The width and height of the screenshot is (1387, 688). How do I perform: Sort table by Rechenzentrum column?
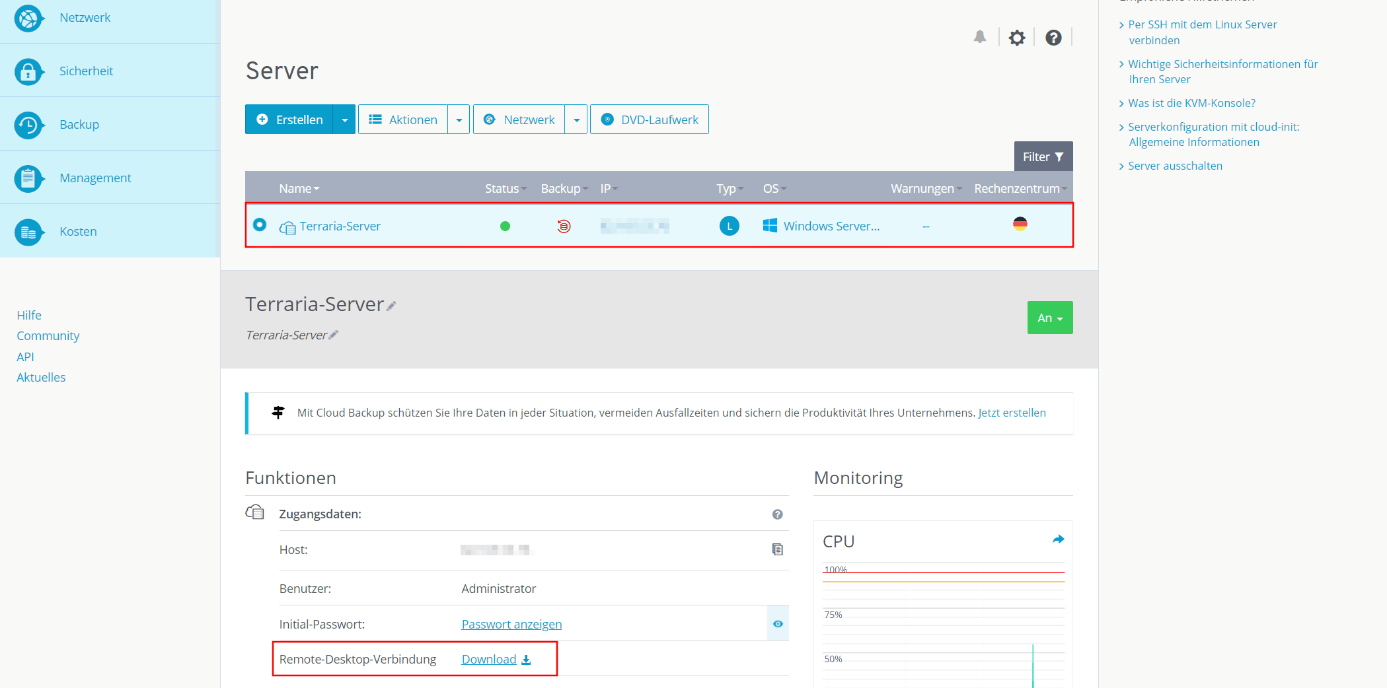(1021, 188)
